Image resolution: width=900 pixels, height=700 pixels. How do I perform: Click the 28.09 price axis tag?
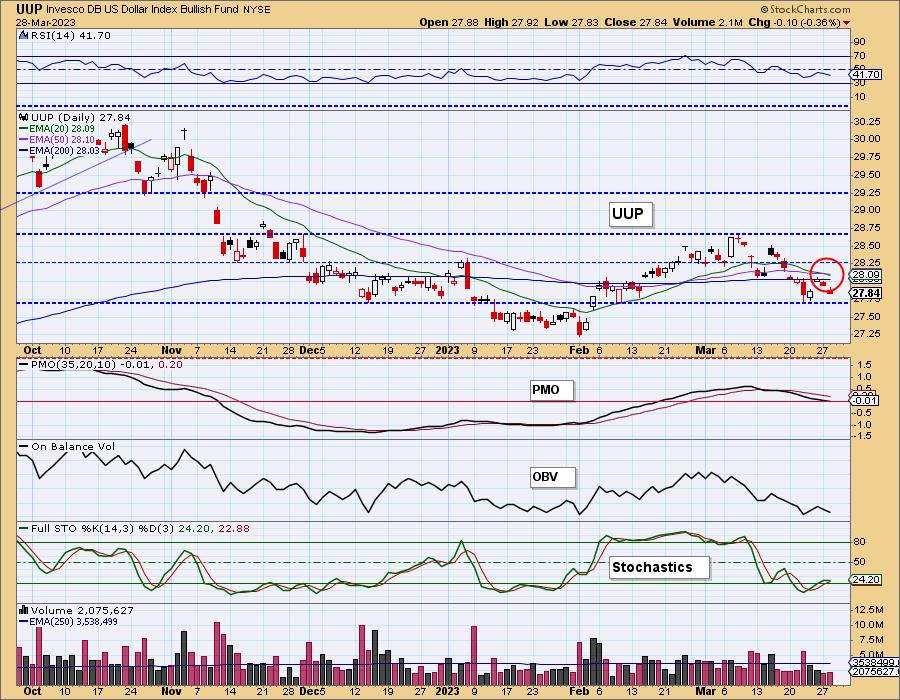866,275
